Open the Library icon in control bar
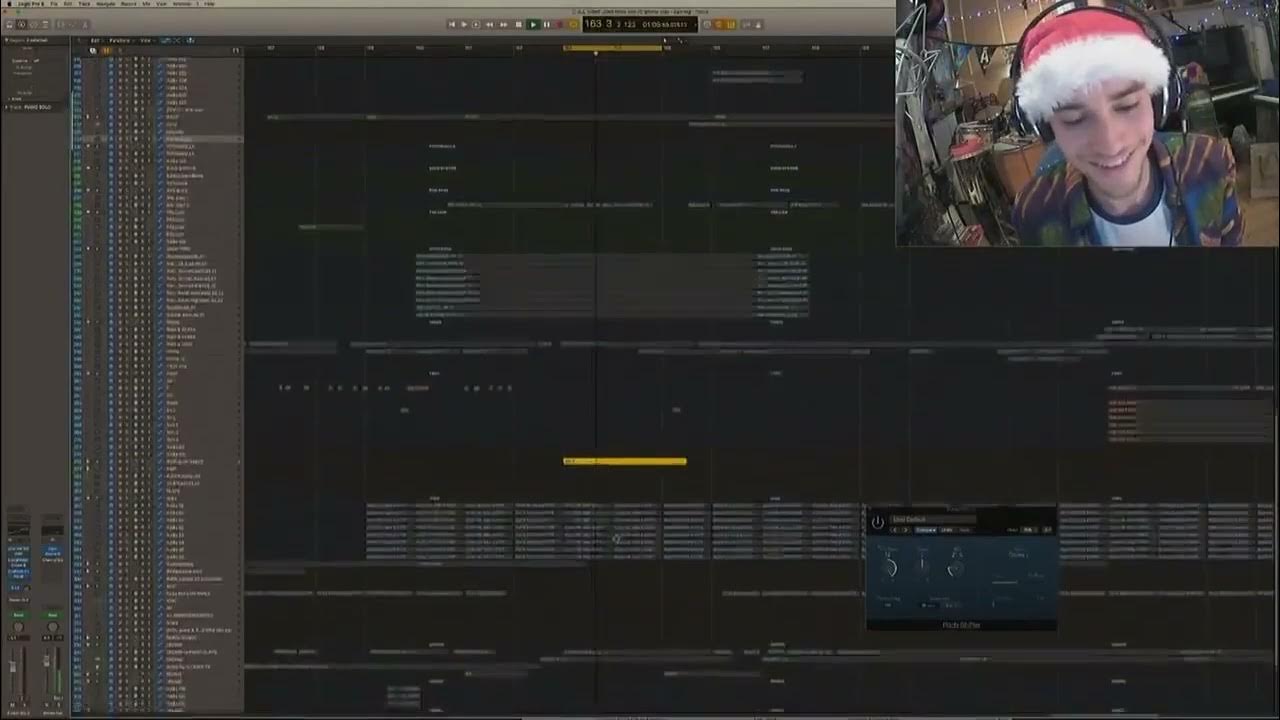This screenshot has height=720, width=1280. pyautogui.click(x=9, y=24)
